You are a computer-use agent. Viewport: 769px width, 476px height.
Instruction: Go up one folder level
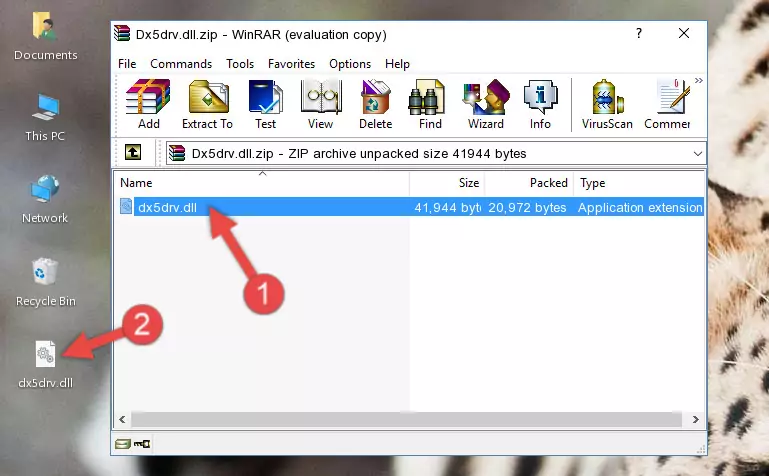[x=133, y=152]
